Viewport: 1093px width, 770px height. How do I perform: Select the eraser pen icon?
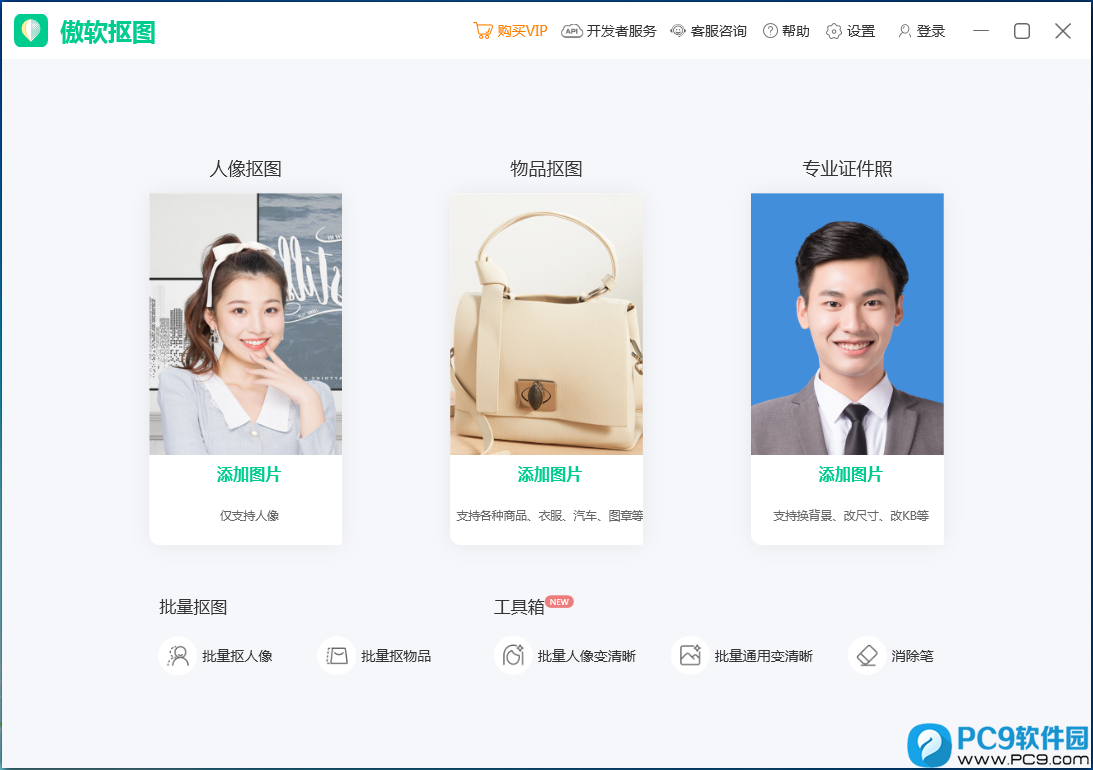pyautogui.click(x=867, y=656)
